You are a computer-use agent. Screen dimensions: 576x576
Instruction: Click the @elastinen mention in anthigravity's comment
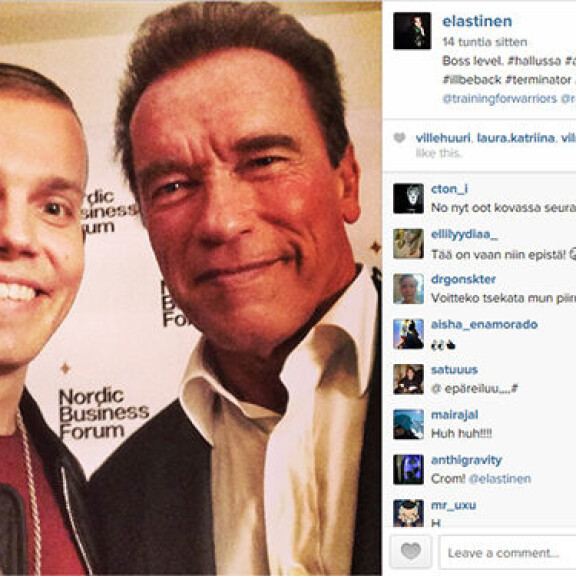pyautogui.click(x=500, y=479)
